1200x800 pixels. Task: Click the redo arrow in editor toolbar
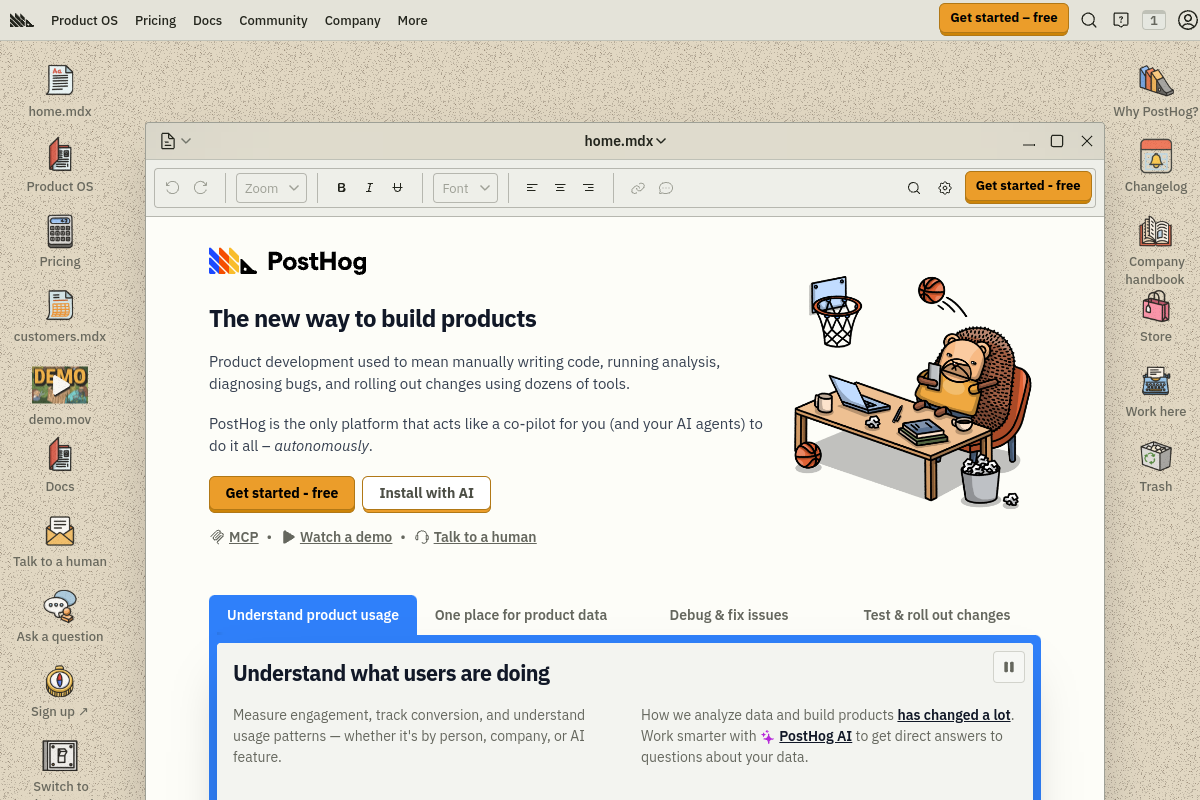tap(200, 188)
